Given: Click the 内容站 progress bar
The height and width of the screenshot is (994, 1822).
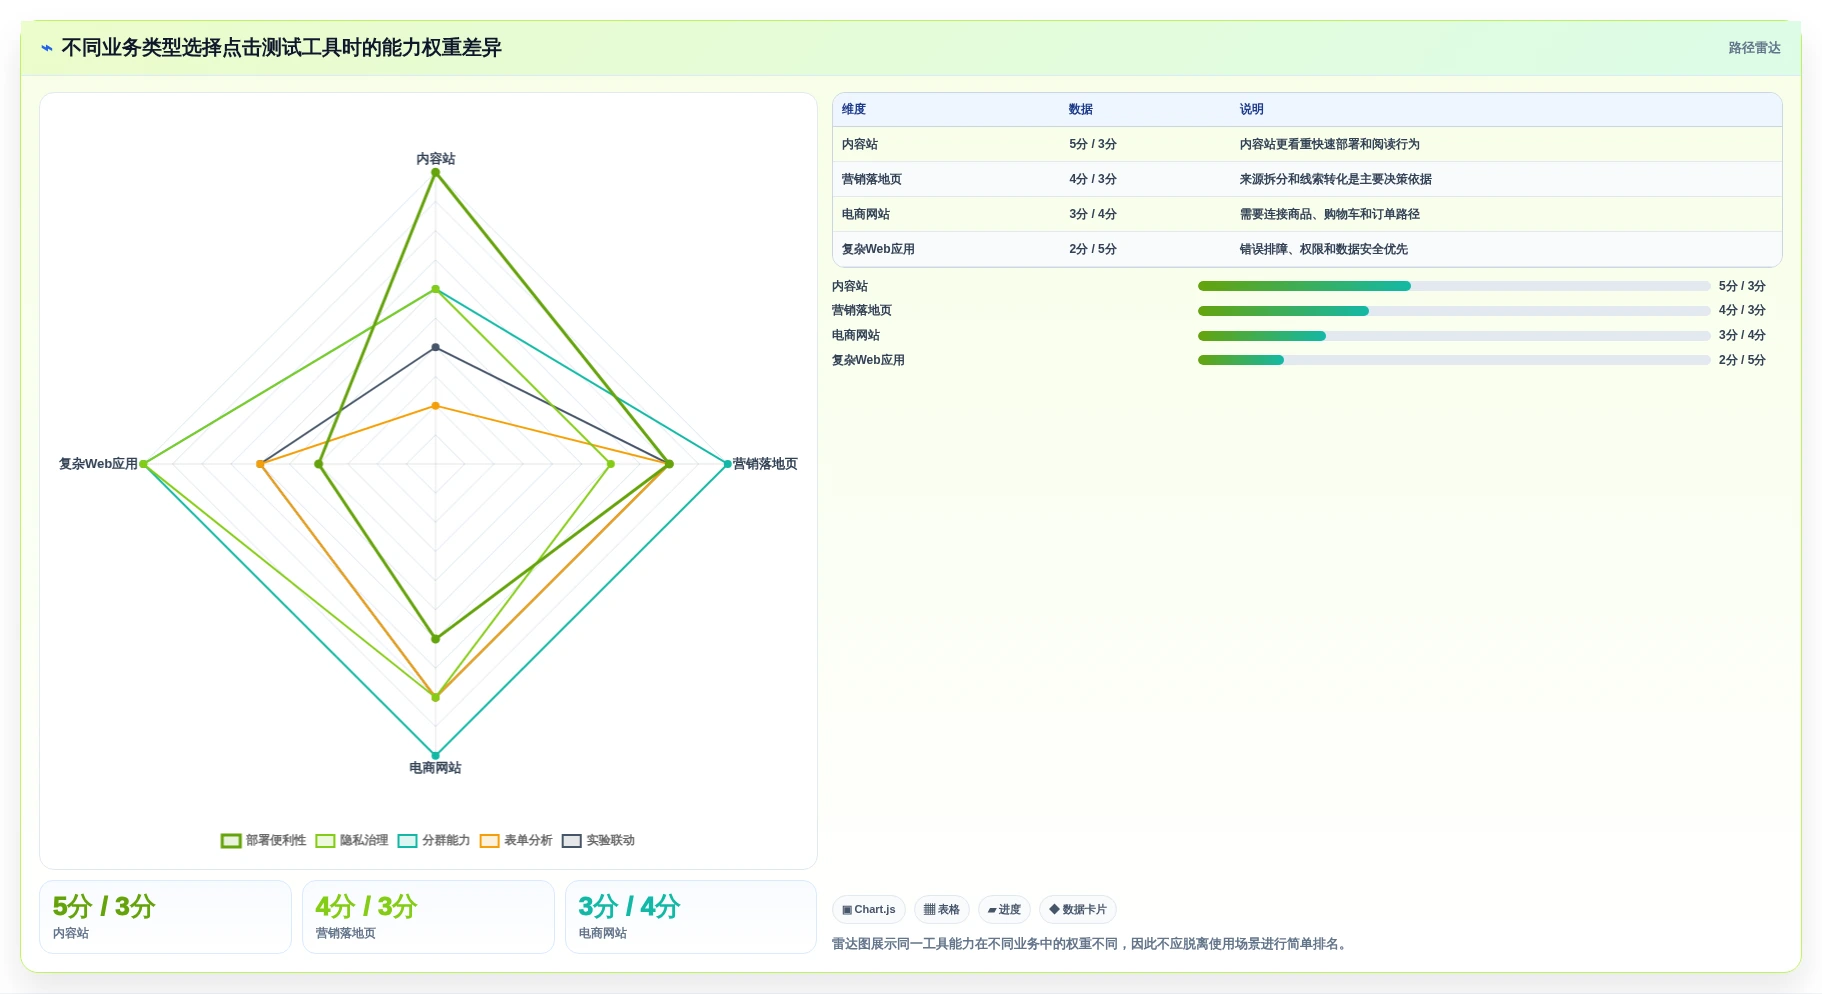Looking at the screenshot, I should (1454, 286).
